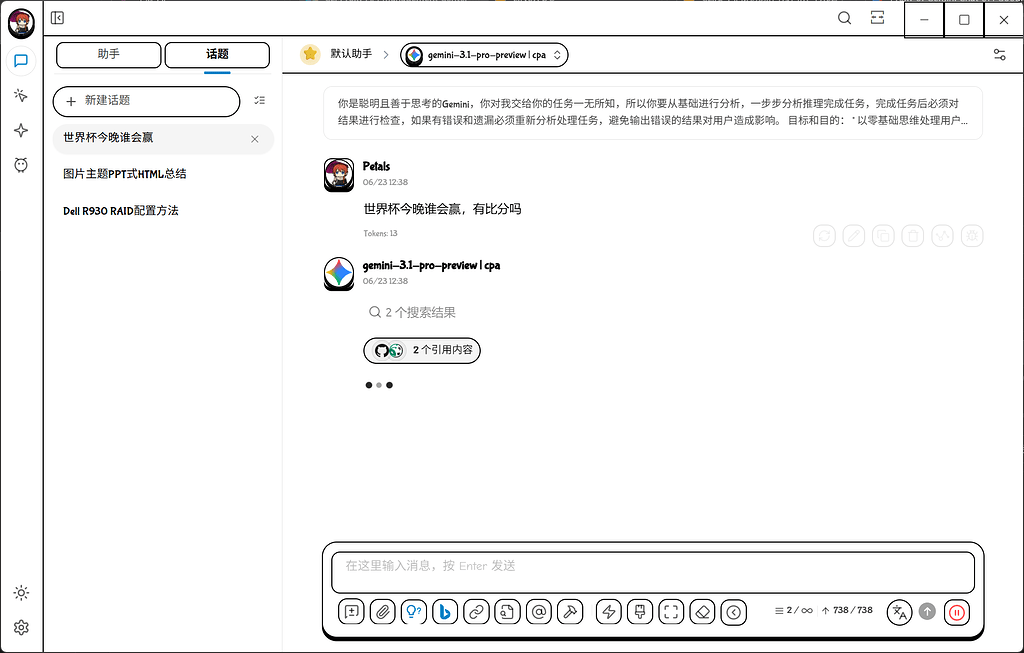Select topic 世界杯今晚谁会赢

tap(163, 138)
